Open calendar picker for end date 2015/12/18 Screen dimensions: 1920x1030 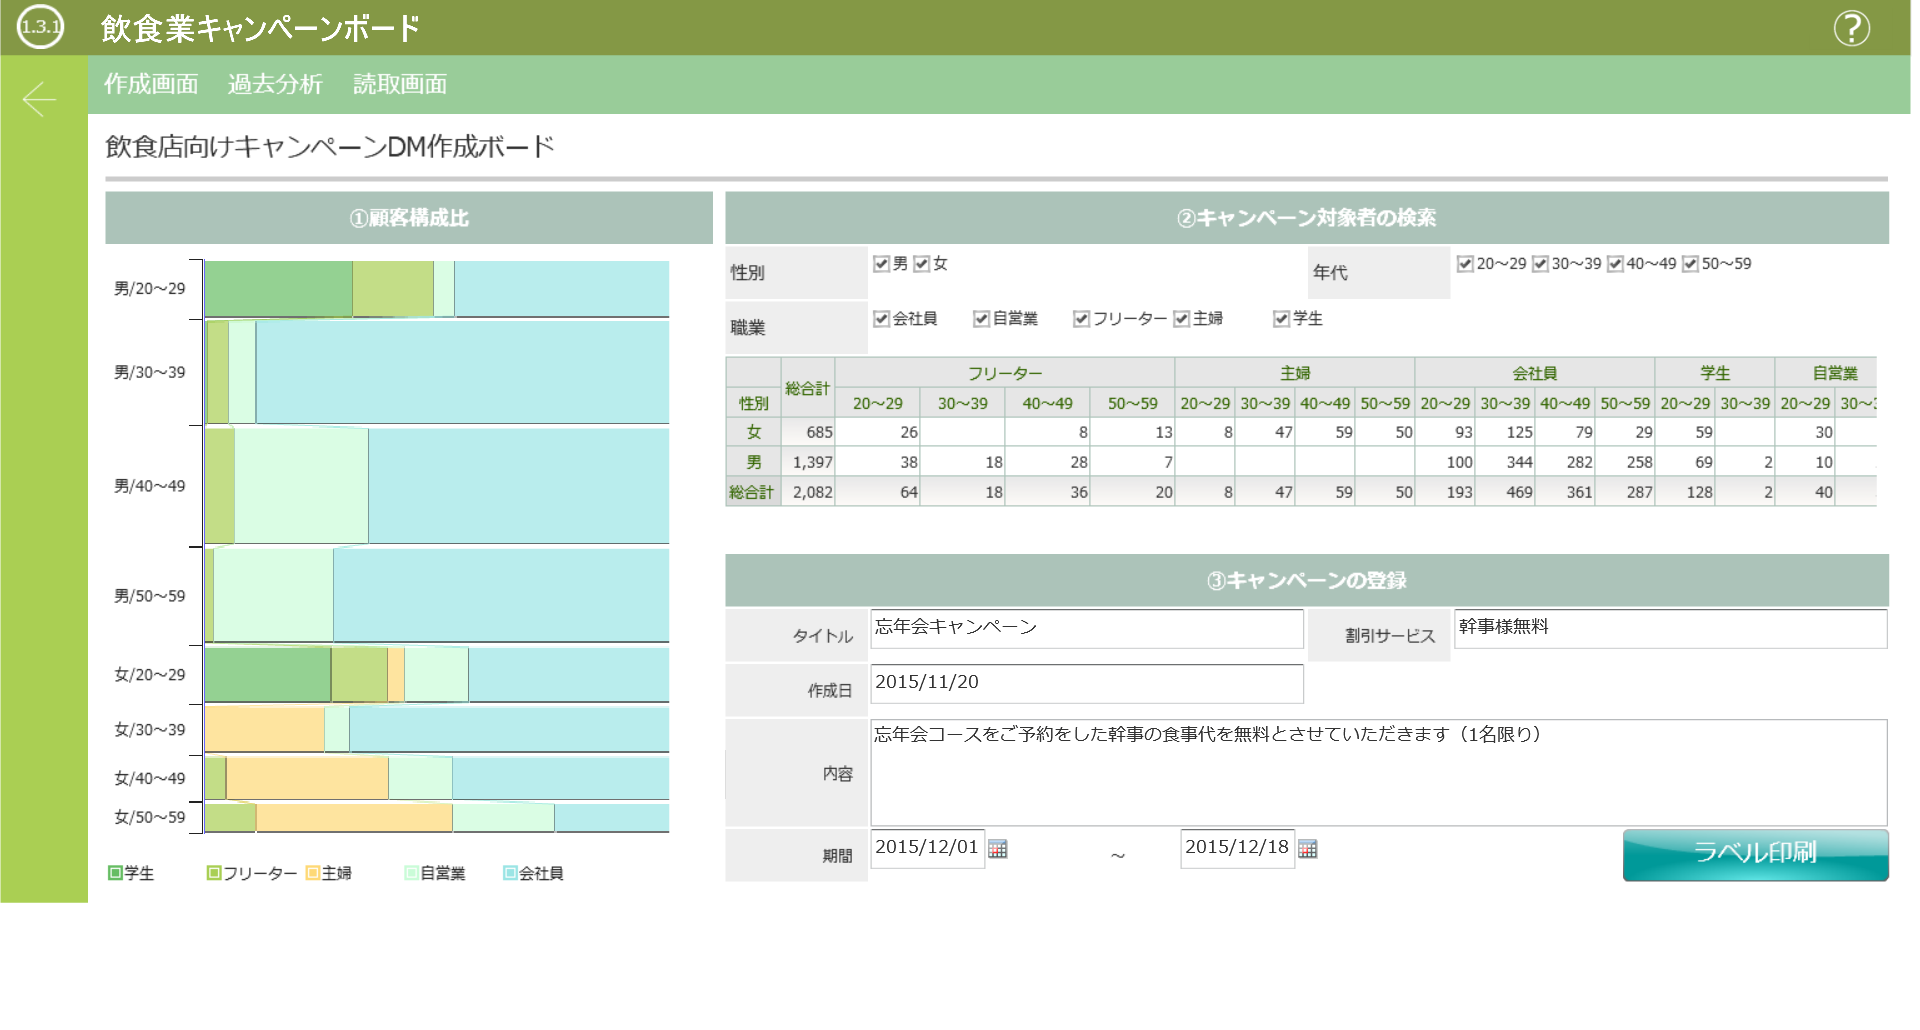click(x=1307, y=849)
